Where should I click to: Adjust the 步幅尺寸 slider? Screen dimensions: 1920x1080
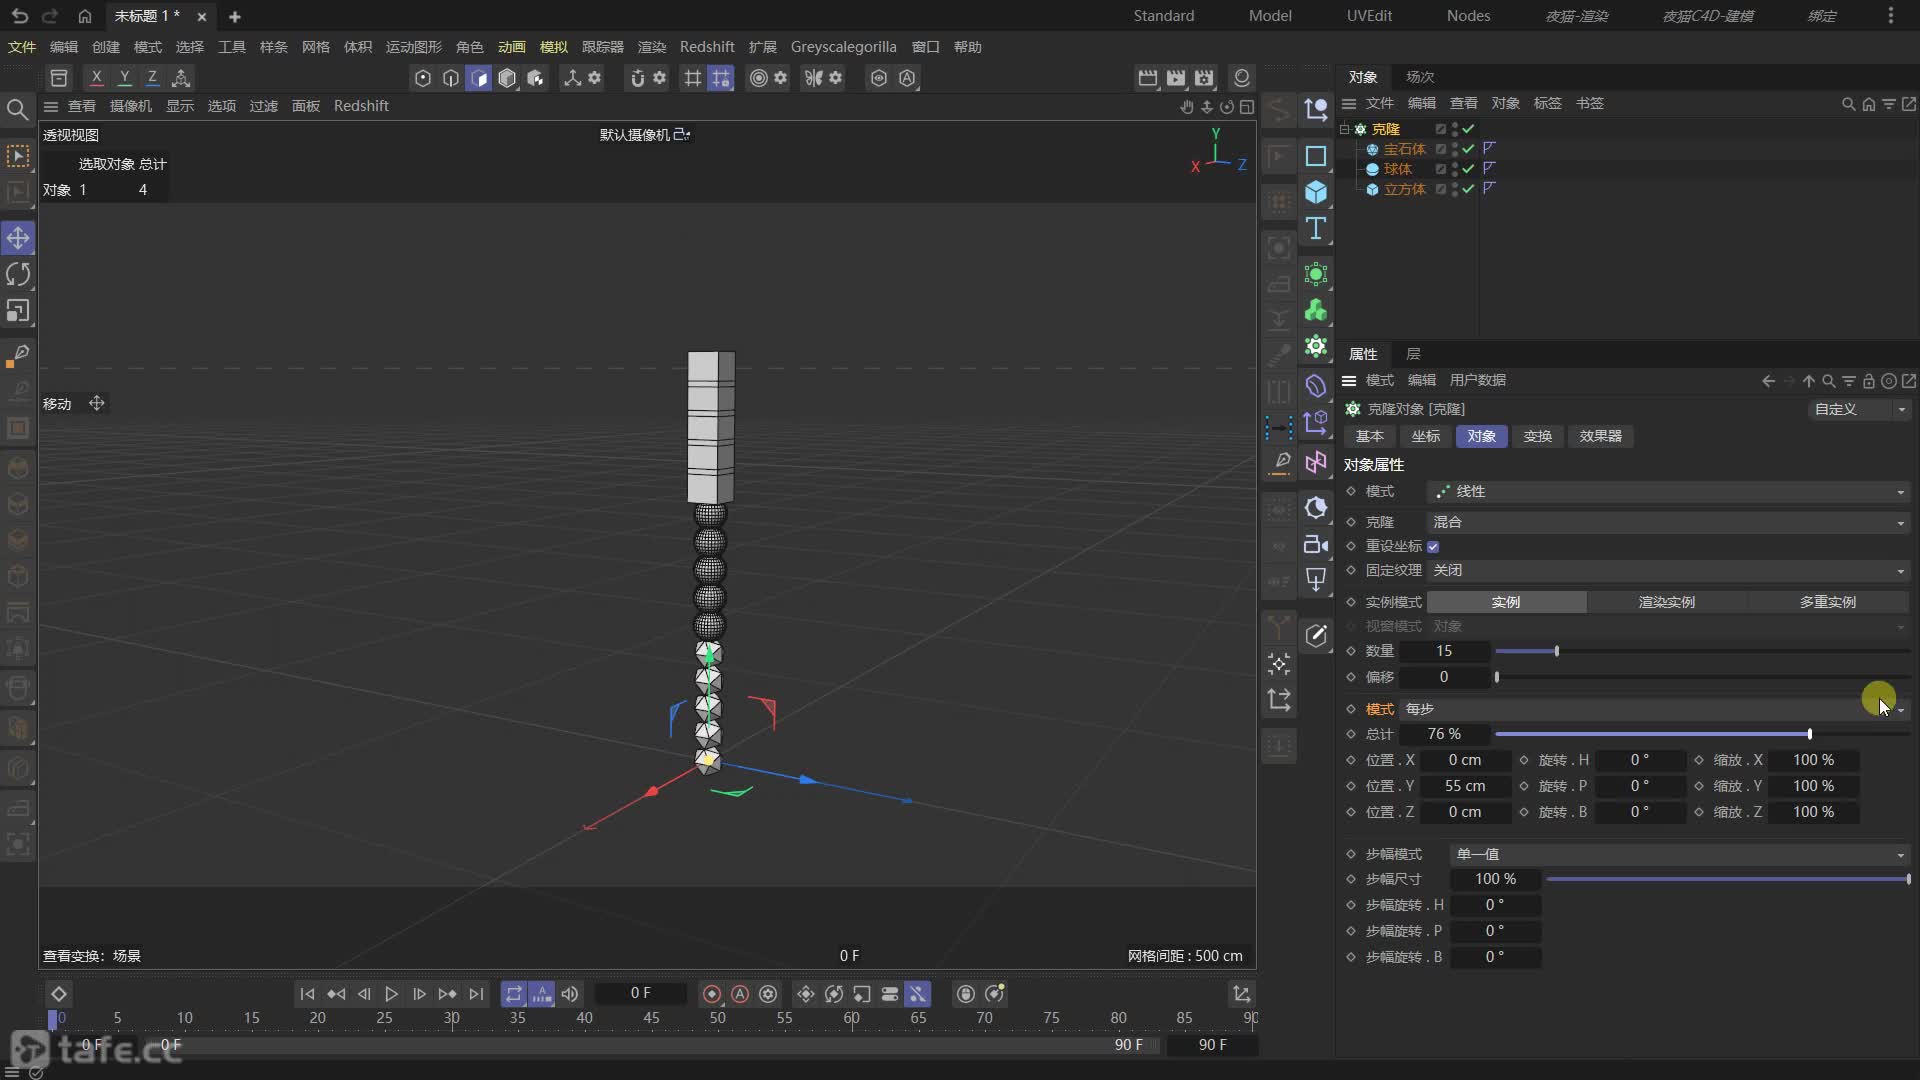(x=1728, y=879)
